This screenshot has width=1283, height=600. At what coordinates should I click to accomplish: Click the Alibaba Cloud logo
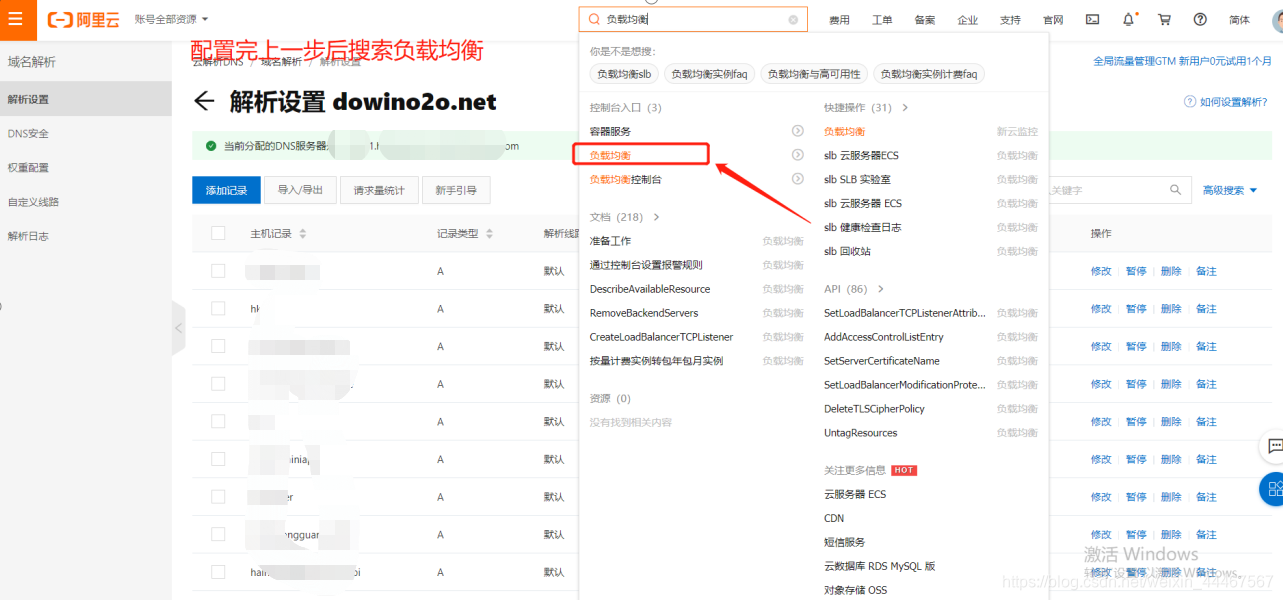click(84, 19)
